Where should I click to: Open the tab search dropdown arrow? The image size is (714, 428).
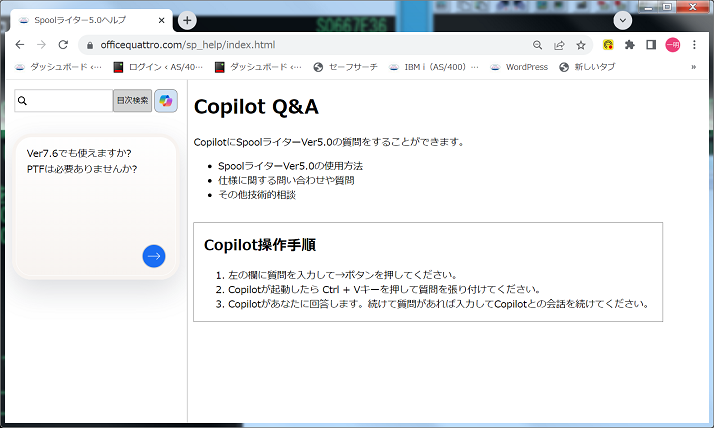click(623, 20)
